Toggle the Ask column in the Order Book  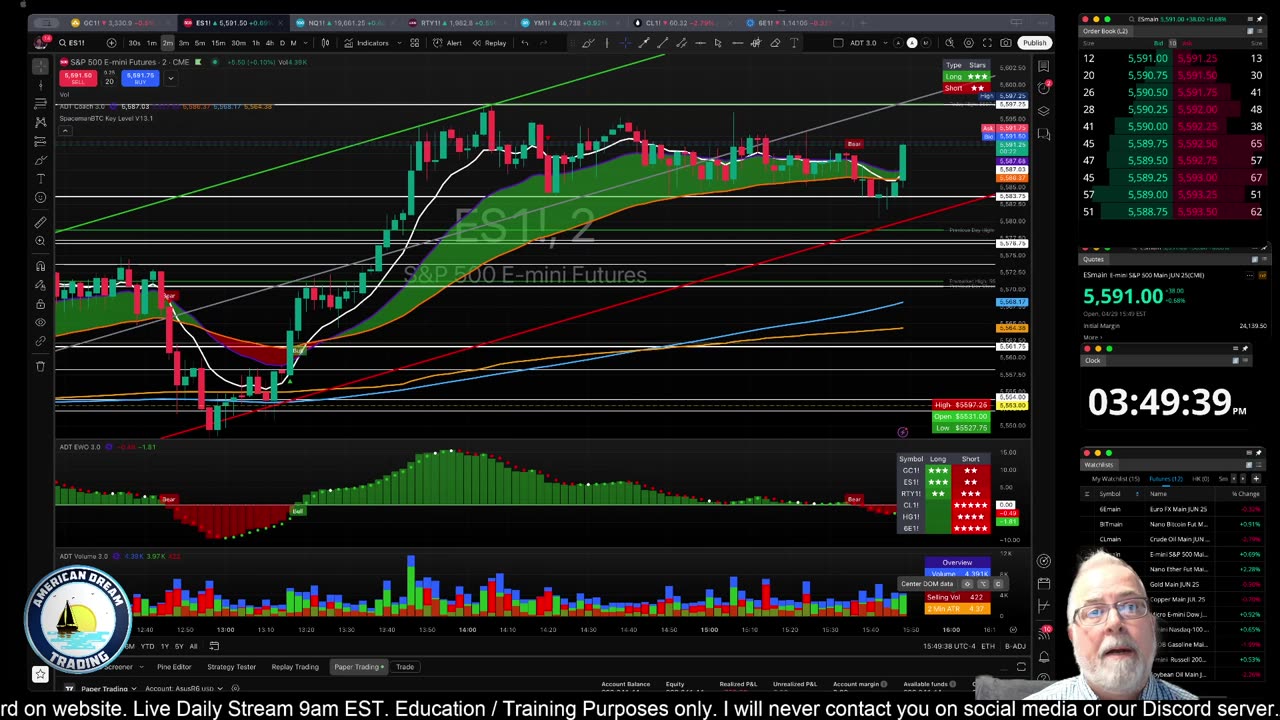1187,43
